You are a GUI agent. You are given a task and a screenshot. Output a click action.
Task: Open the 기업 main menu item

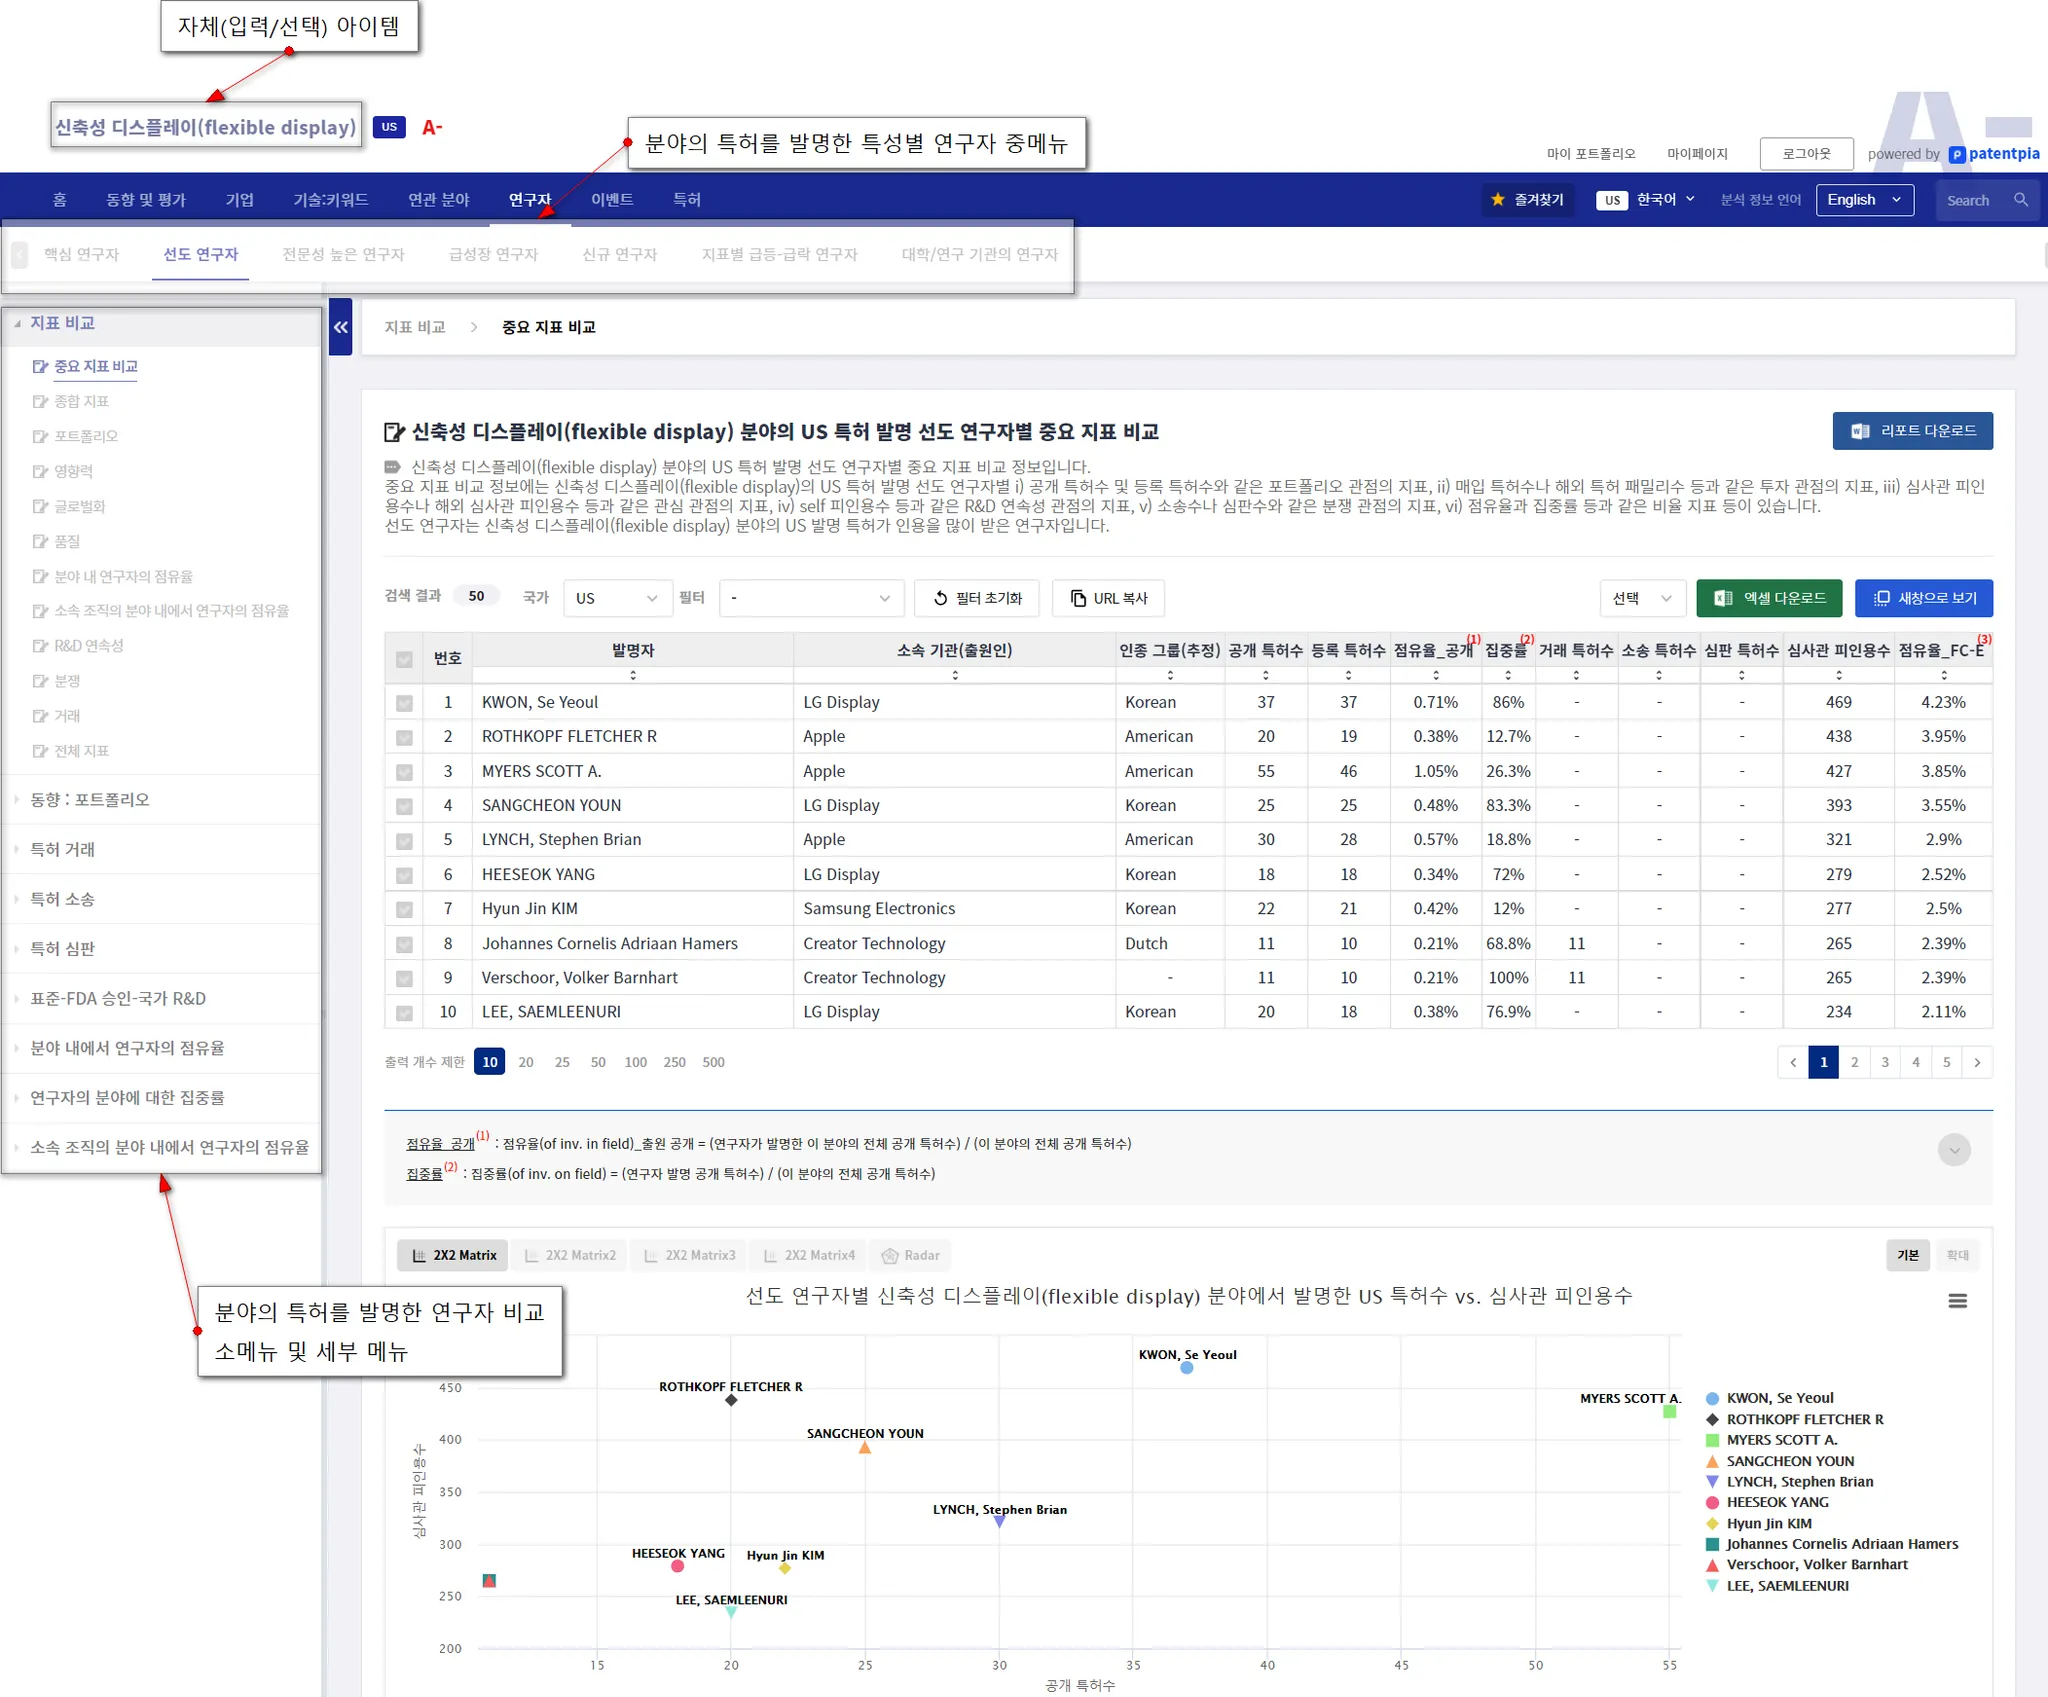coord(239,200)
